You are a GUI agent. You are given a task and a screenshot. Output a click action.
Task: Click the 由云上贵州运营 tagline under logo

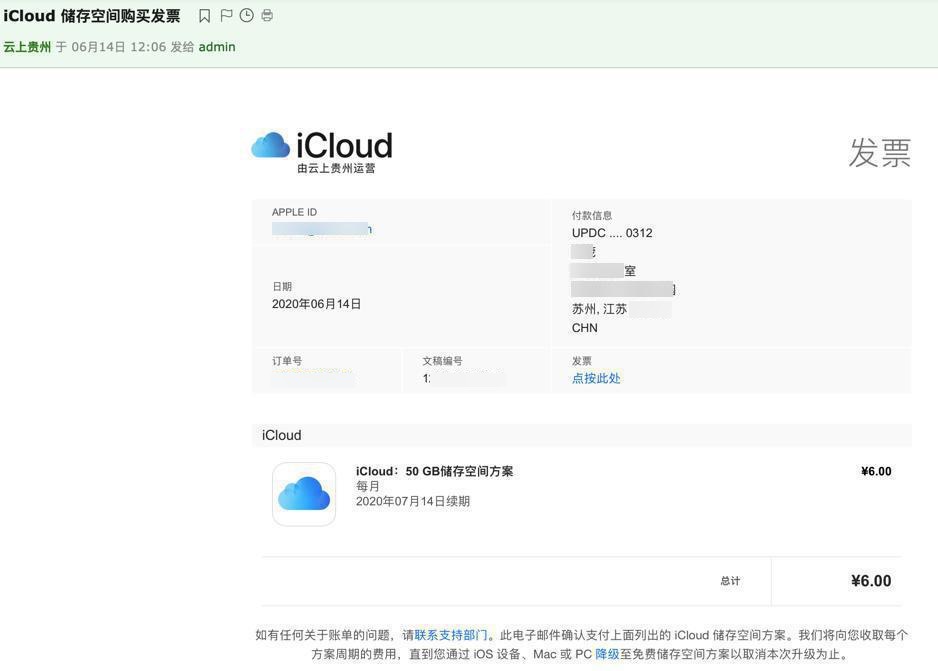(336, 169)
